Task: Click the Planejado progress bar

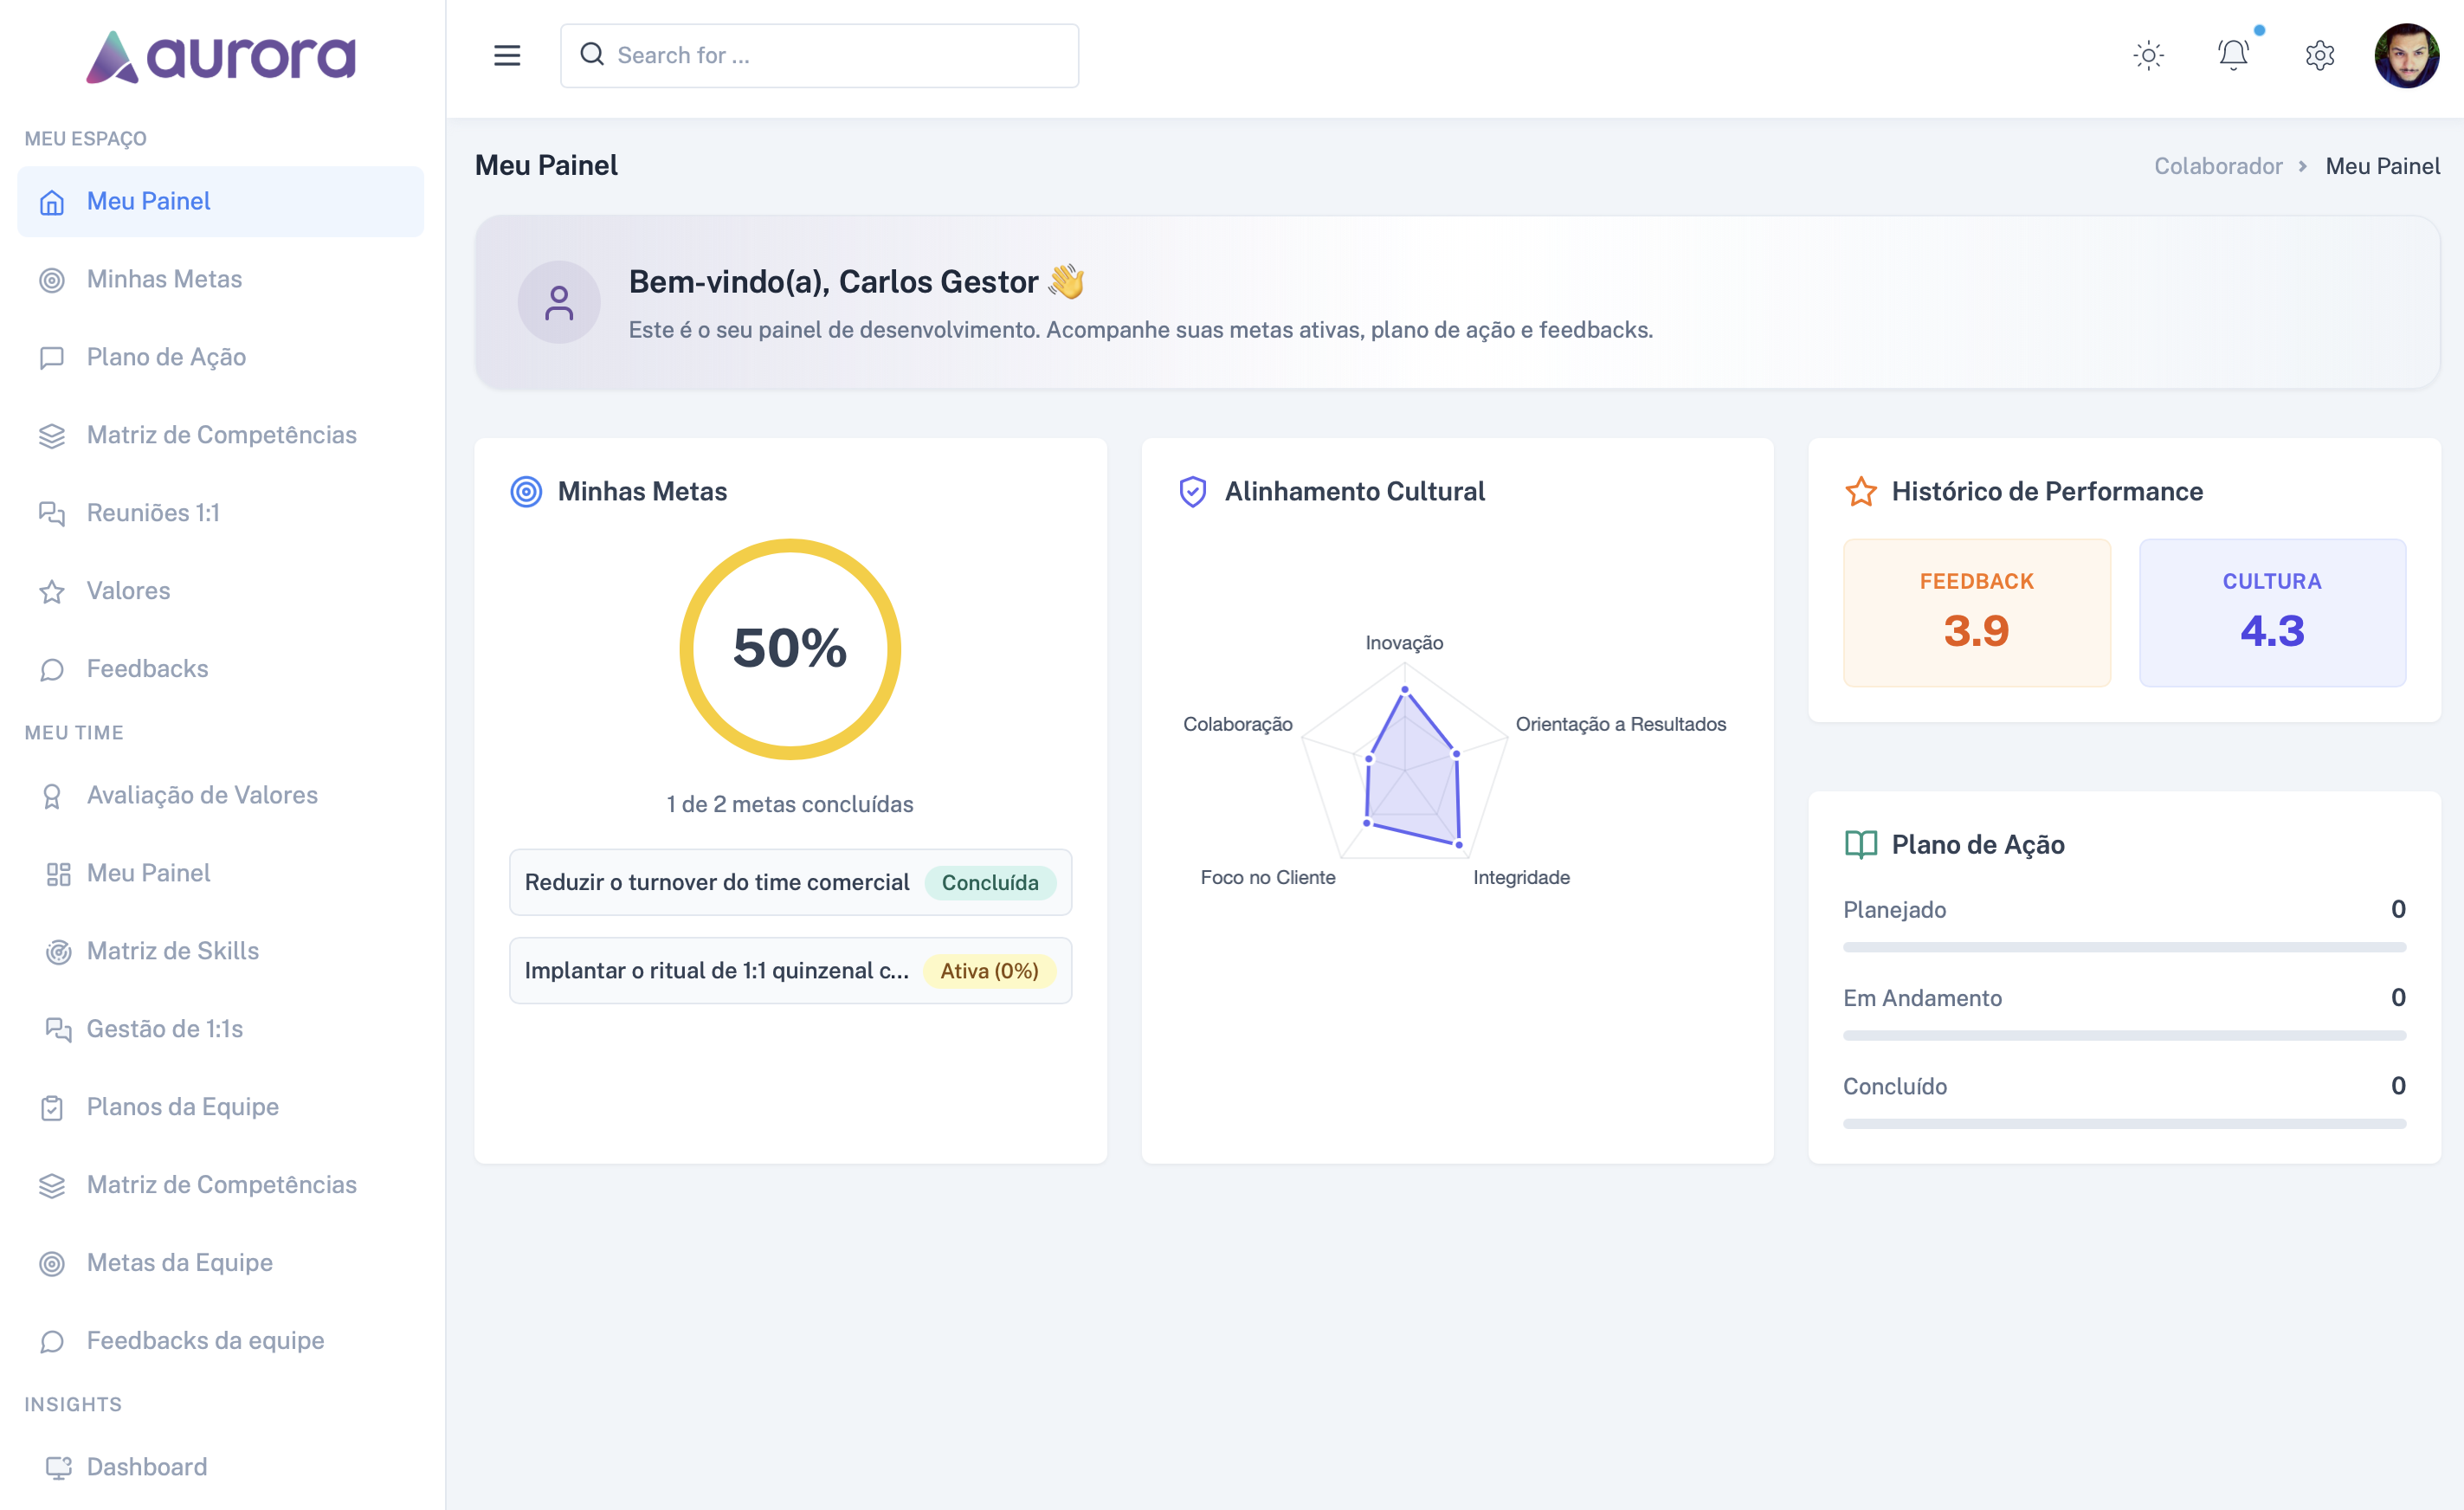Action: point(2124,947)
